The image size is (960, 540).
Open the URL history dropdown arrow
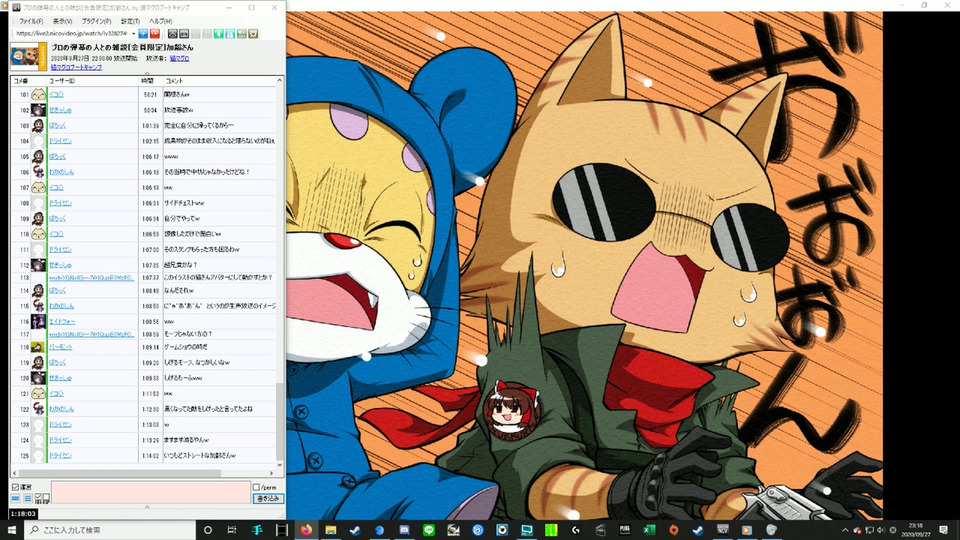[133, 34]
